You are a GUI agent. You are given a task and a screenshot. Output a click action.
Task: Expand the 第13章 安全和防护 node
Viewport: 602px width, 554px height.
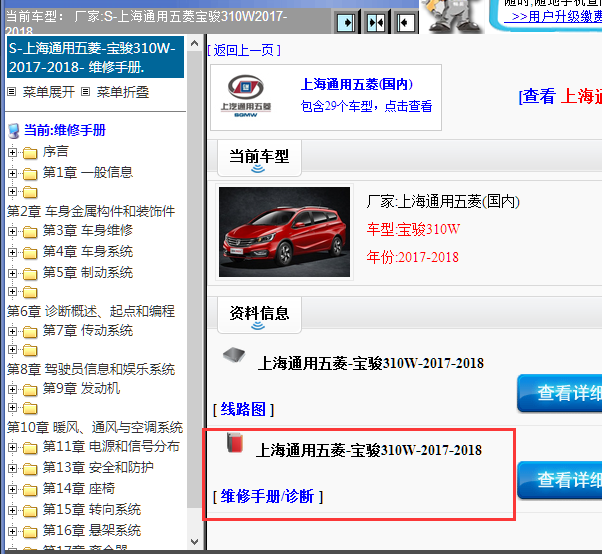click(12, 468)
